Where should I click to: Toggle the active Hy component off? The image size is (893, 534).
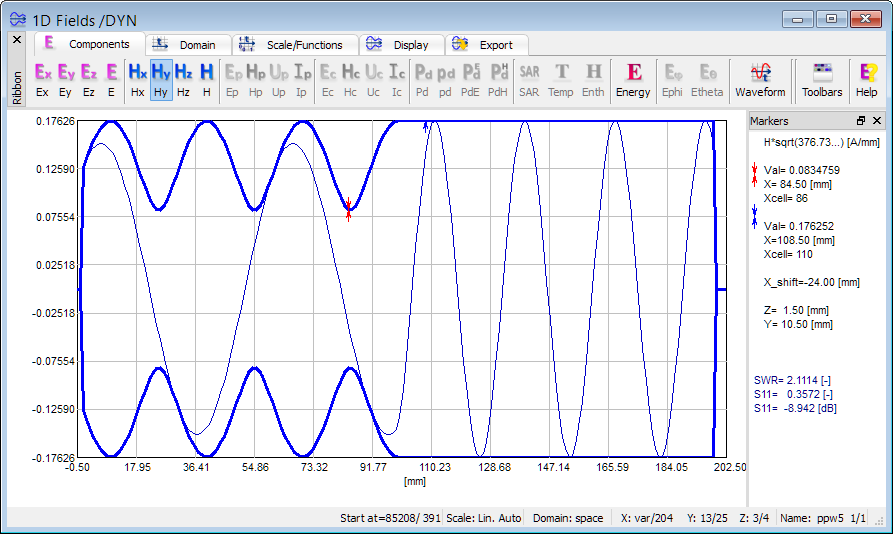pyautogui.click(x=160, y=79)
